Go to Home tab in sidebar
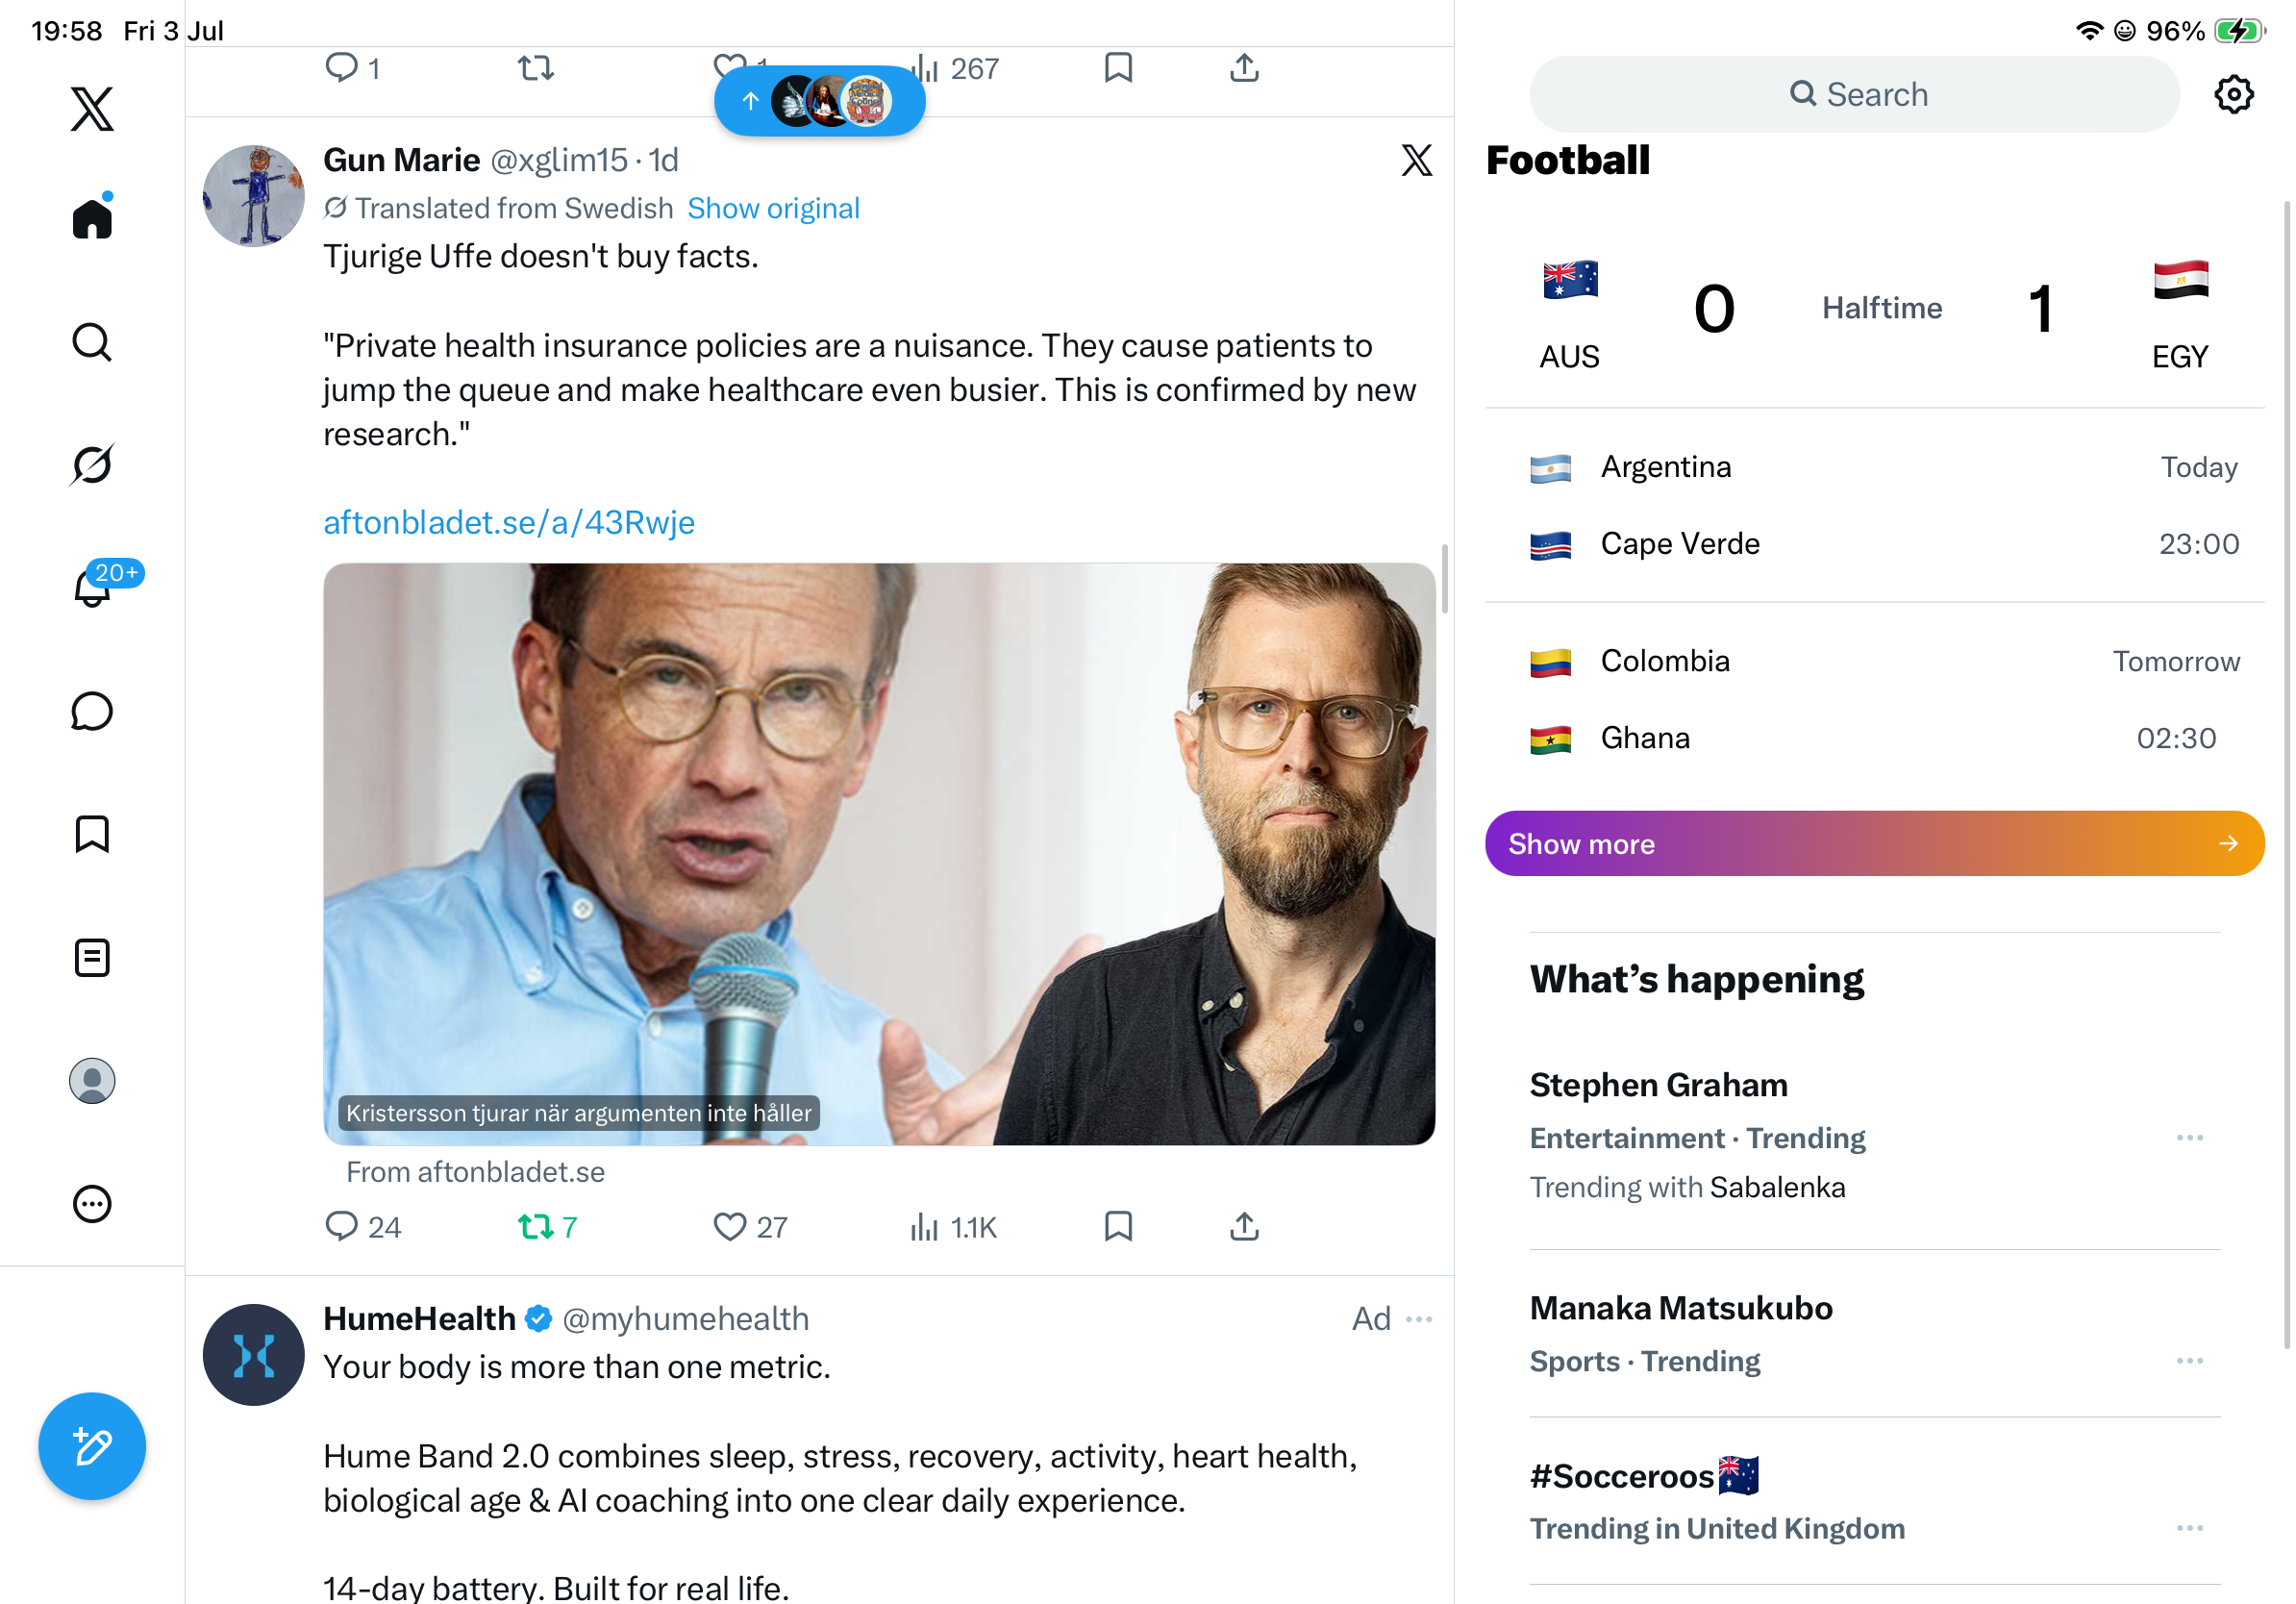Screen dimensions: 2296x1604 [92, 217]
